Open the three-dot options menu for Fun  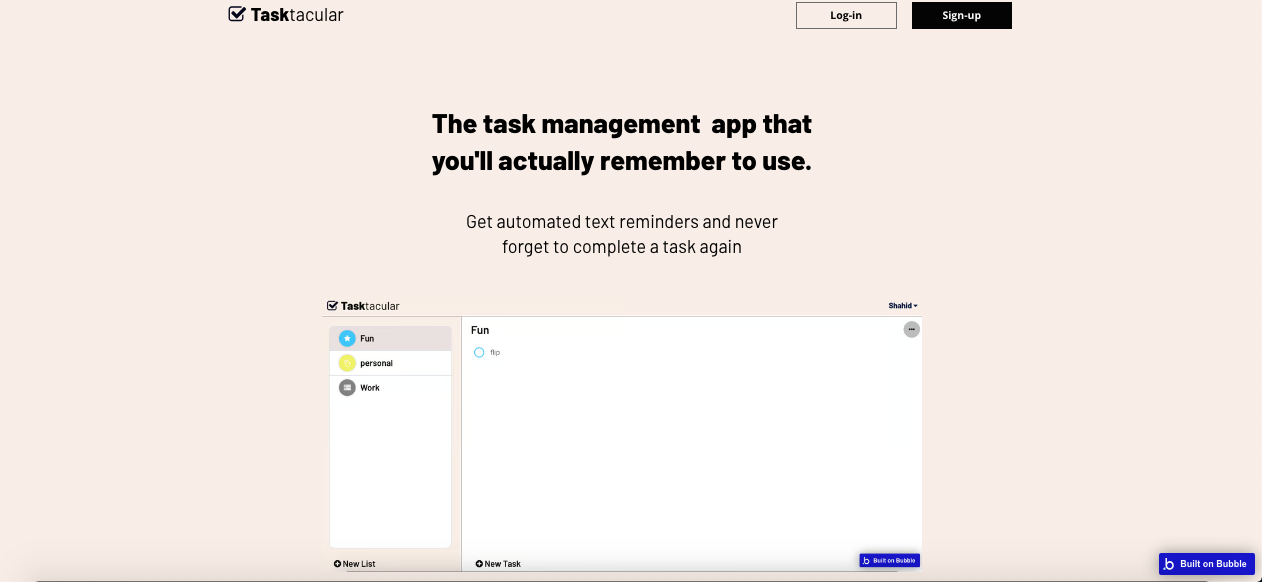tap(911, 329)
